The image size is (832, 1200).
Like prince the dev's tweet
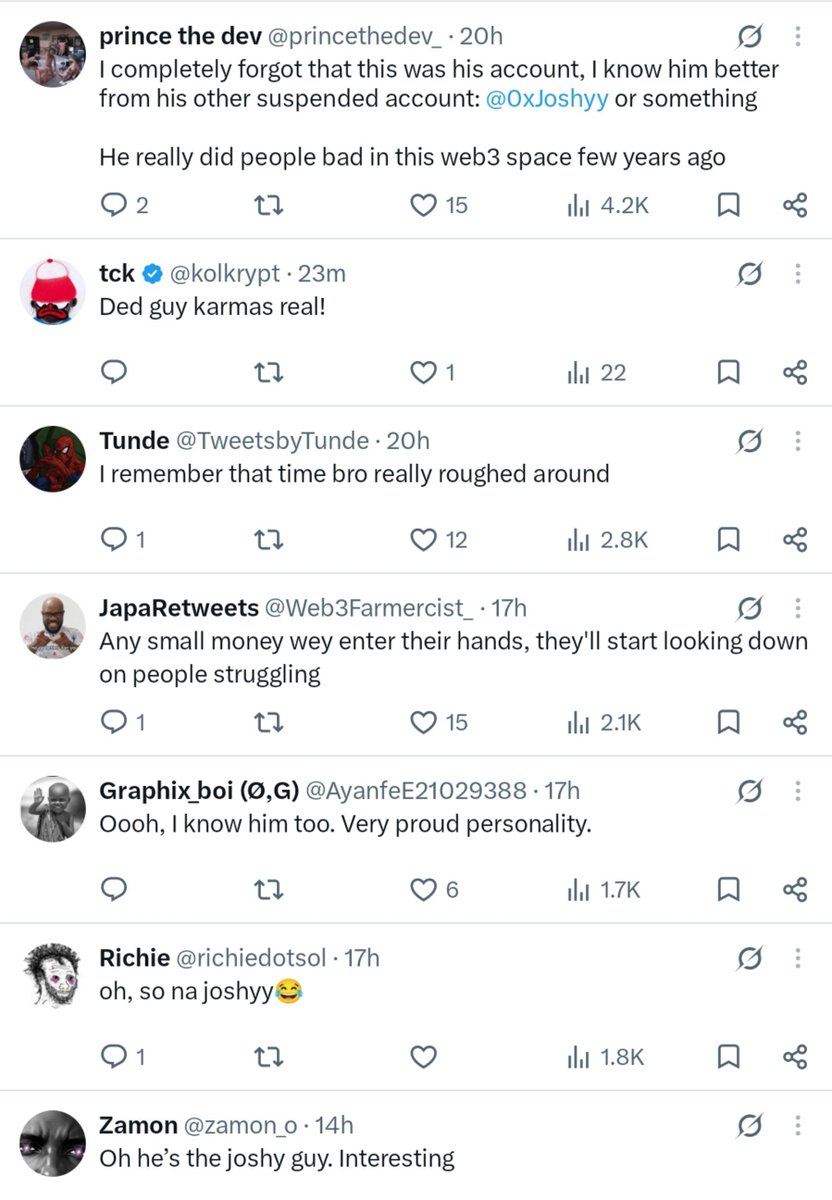click(425, 206)
